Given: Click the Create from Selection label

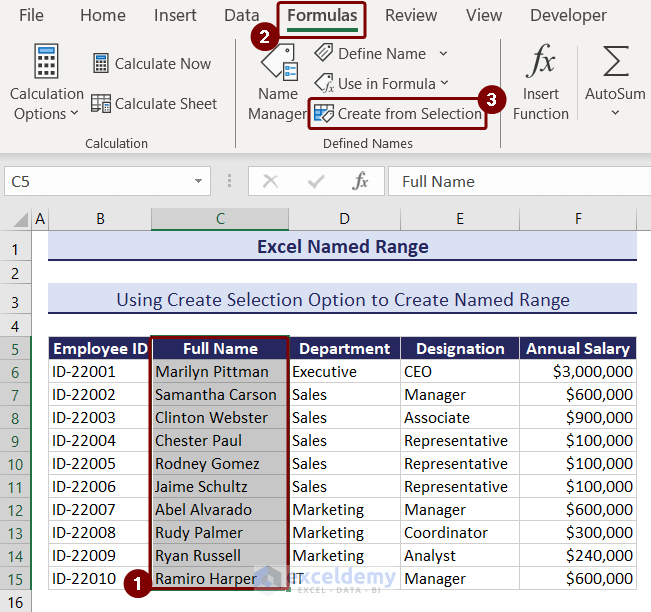Looking at the screenshot, I should pos(409,113).
